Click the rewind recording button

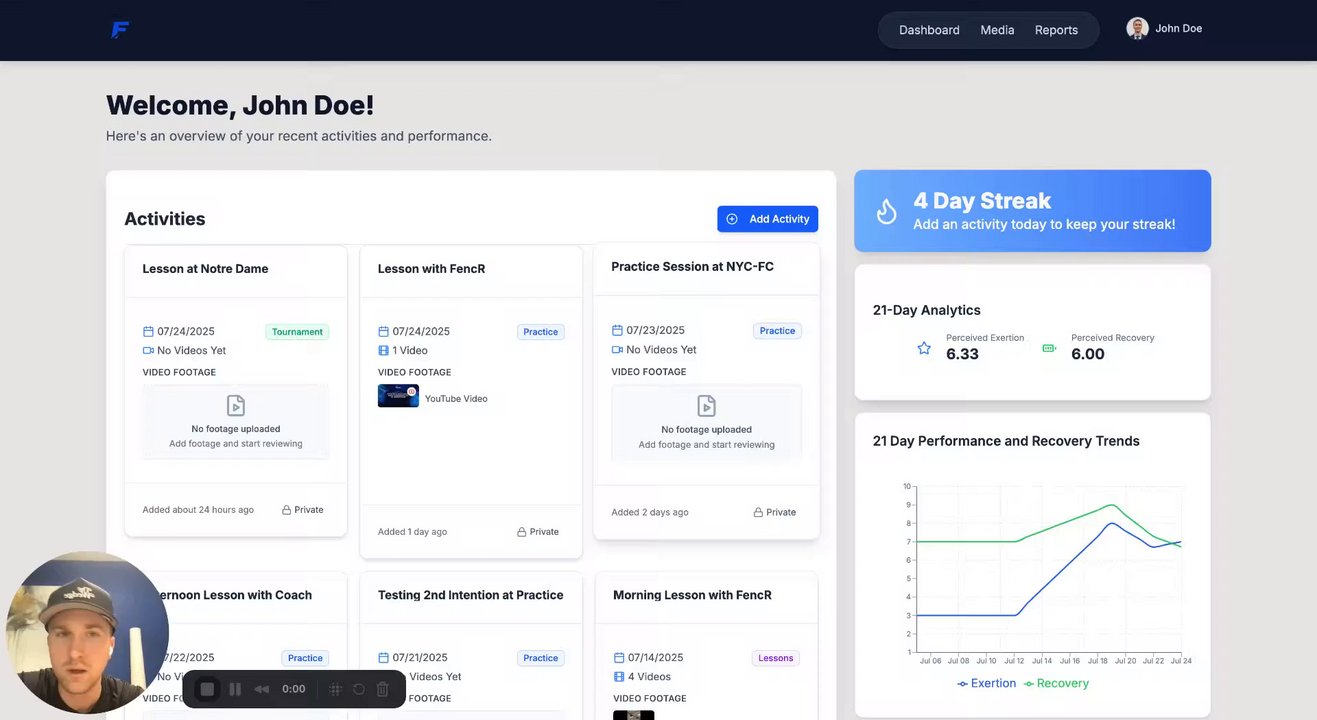[x=262, y=689]
